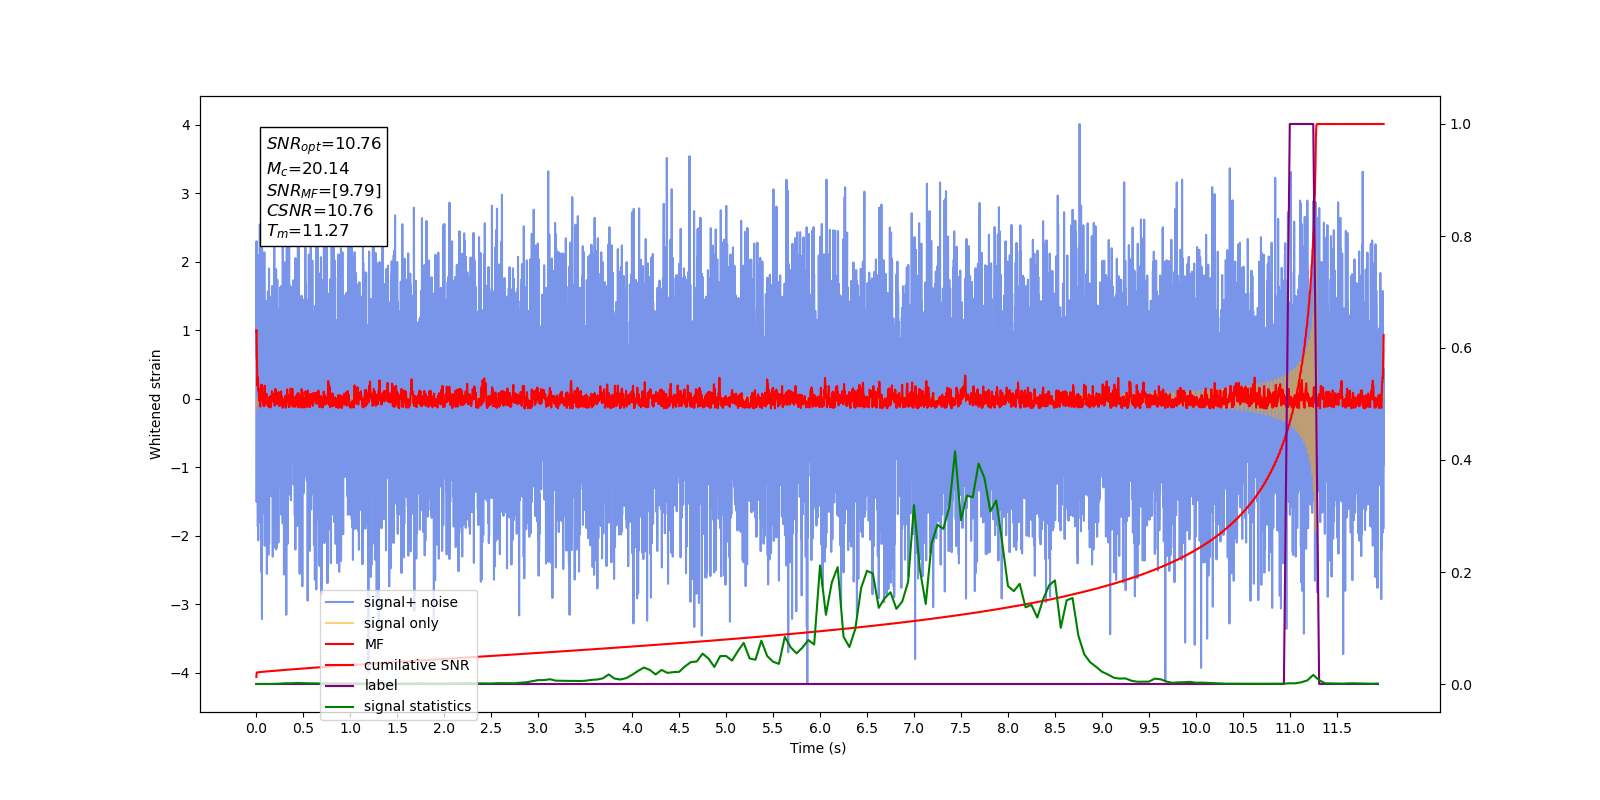Click the 'Whitened strain' y-axis label
This screenshot has width=1600, height=800.
coord(155,404)
